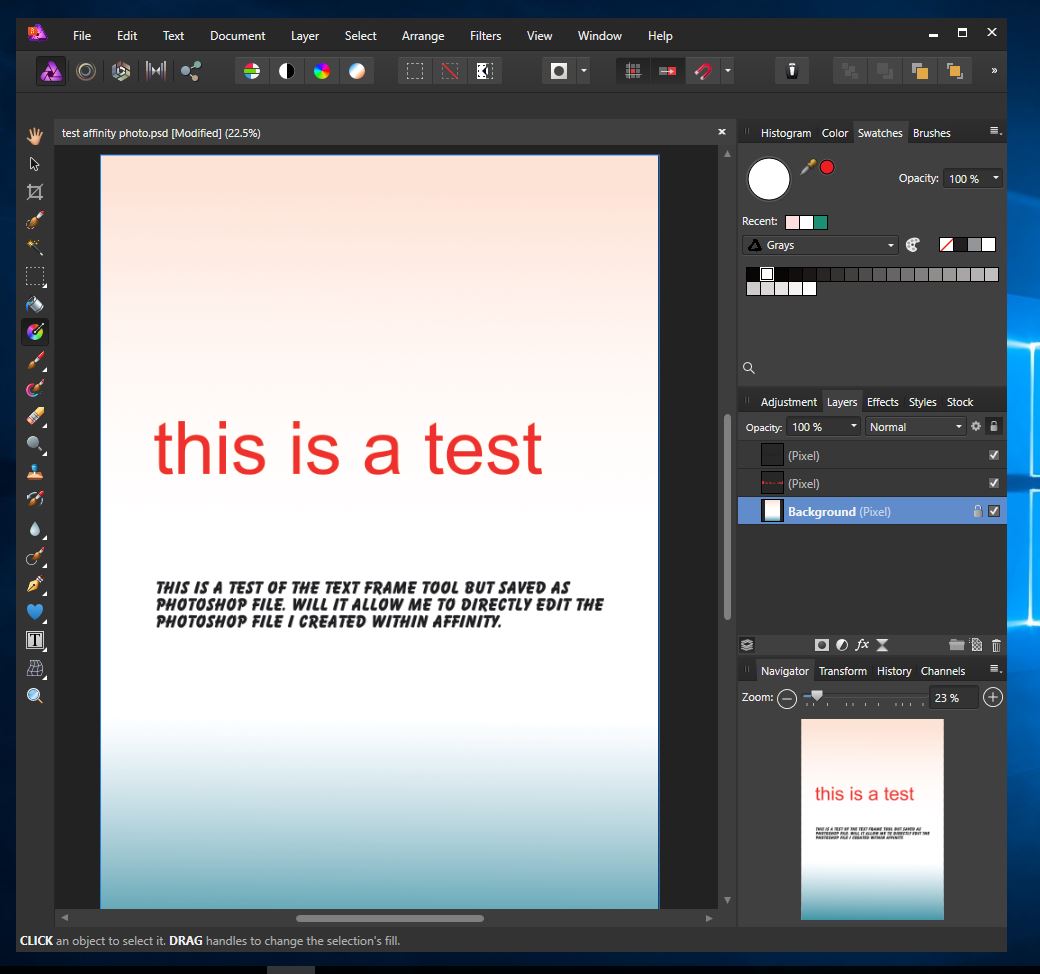Open the Arrange menu
The height and width of the screenshot is (974, 1040).
pyautogui.click(x=423, y=36)
